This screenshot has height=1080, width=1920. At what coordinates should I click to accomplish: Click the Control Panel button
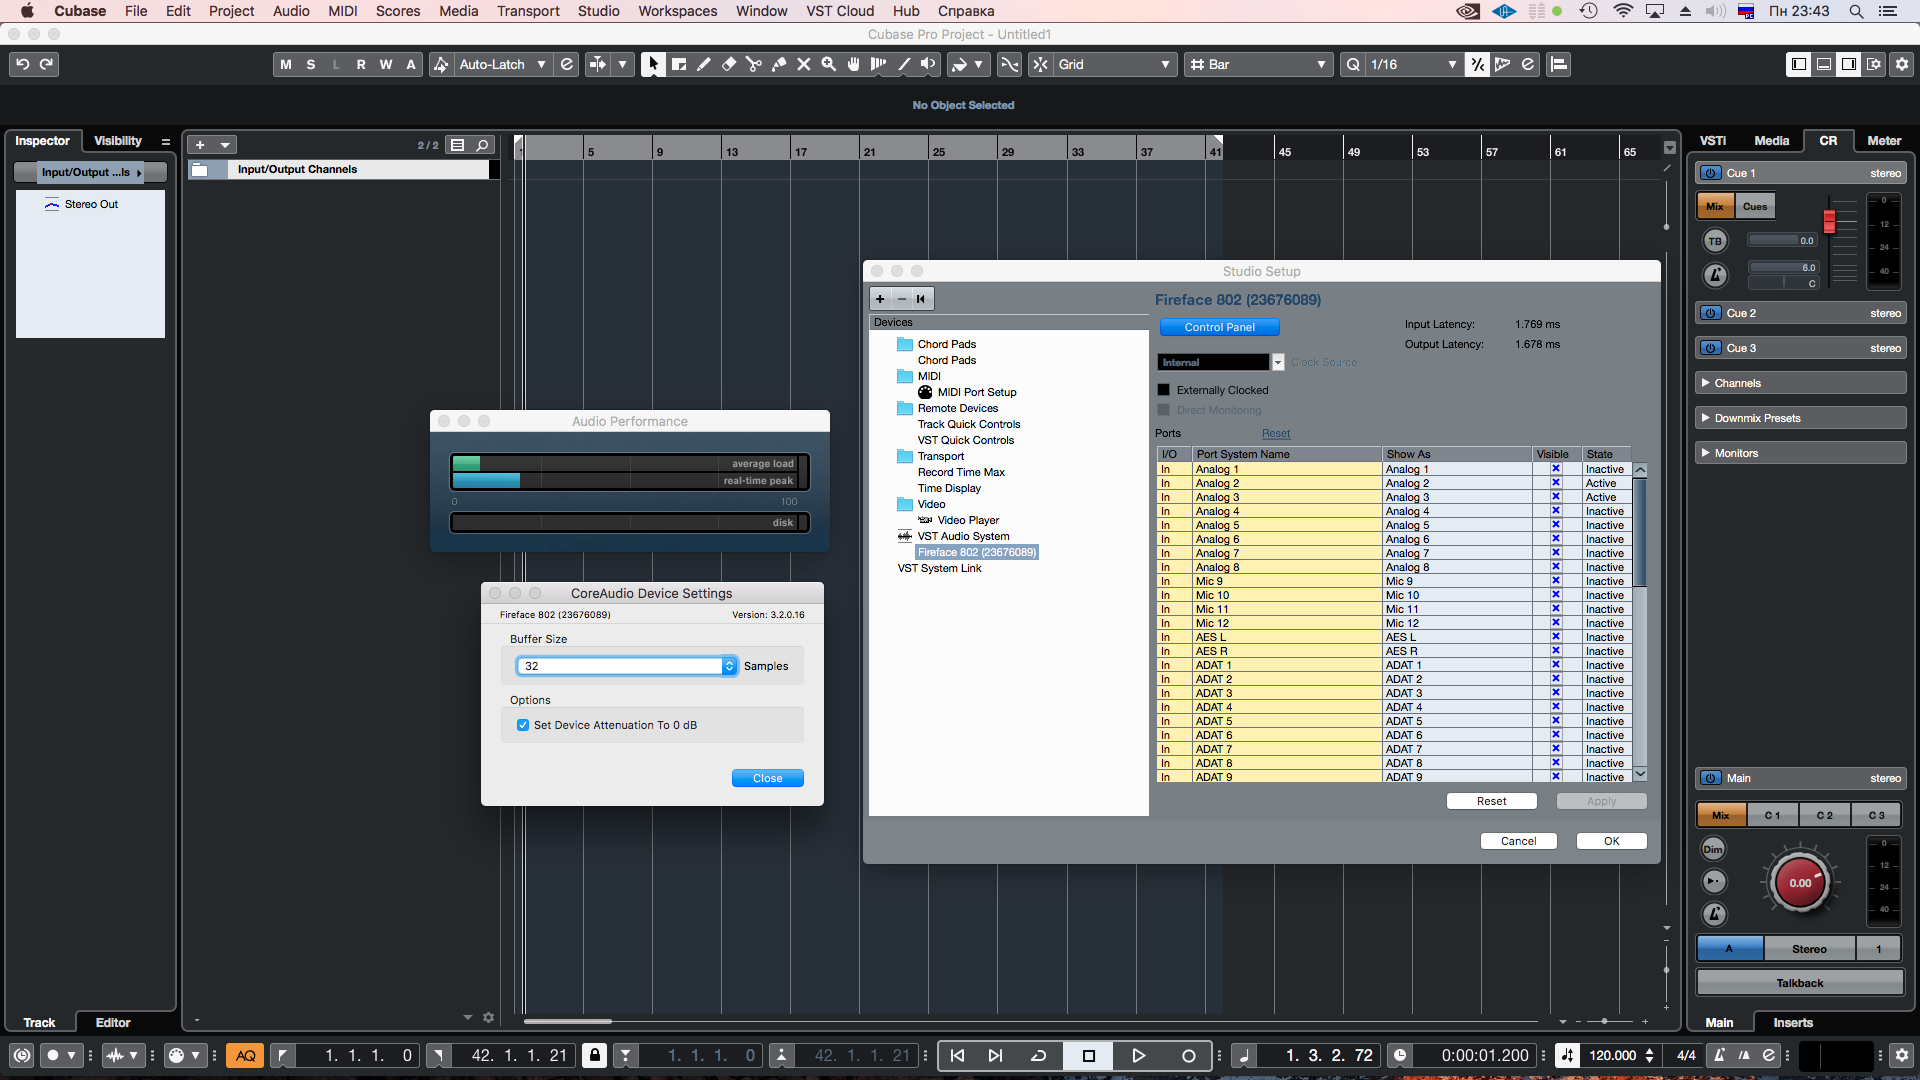[1219, 327]
